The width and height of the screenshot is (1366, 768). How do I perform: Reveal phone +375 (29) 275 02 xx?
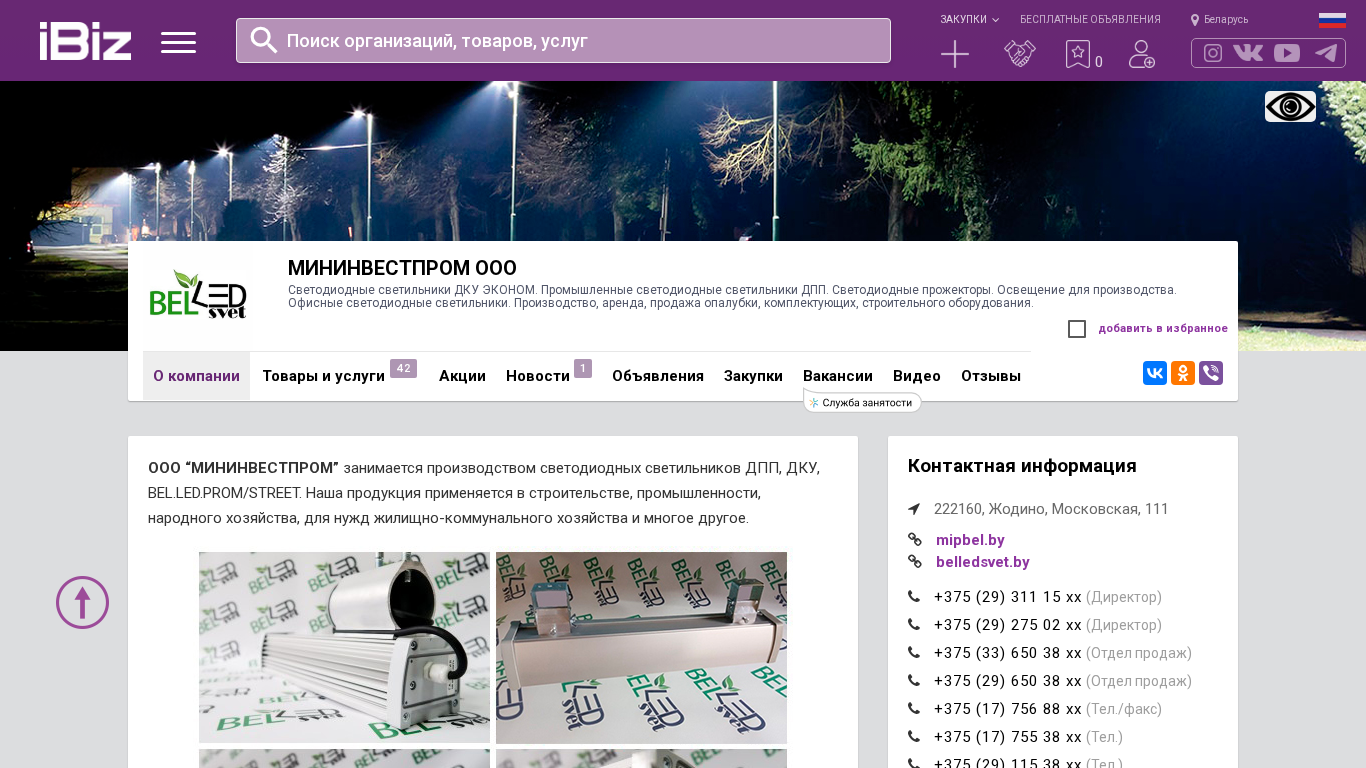point(1008,625)
